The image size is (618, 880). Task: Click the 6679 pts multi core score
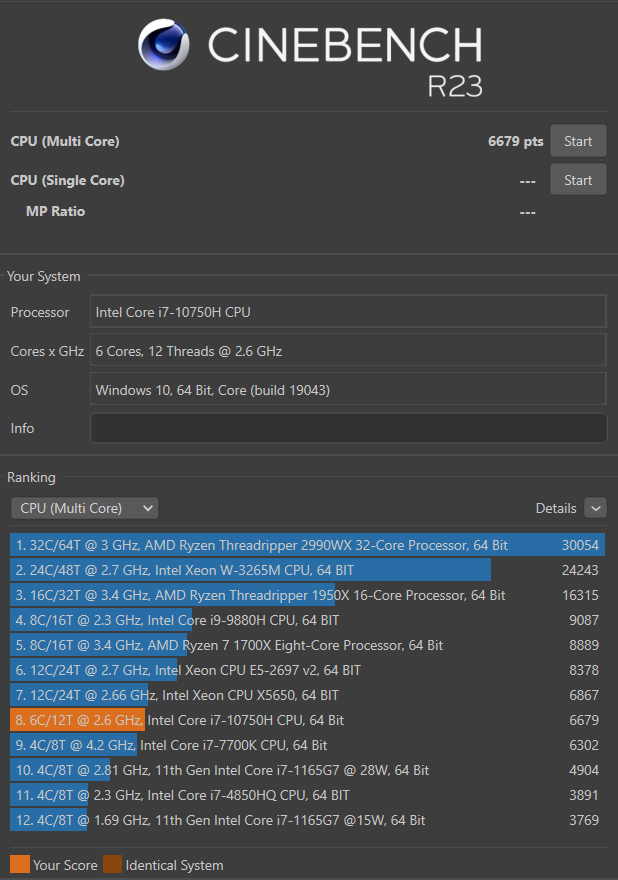click(515, 141)
